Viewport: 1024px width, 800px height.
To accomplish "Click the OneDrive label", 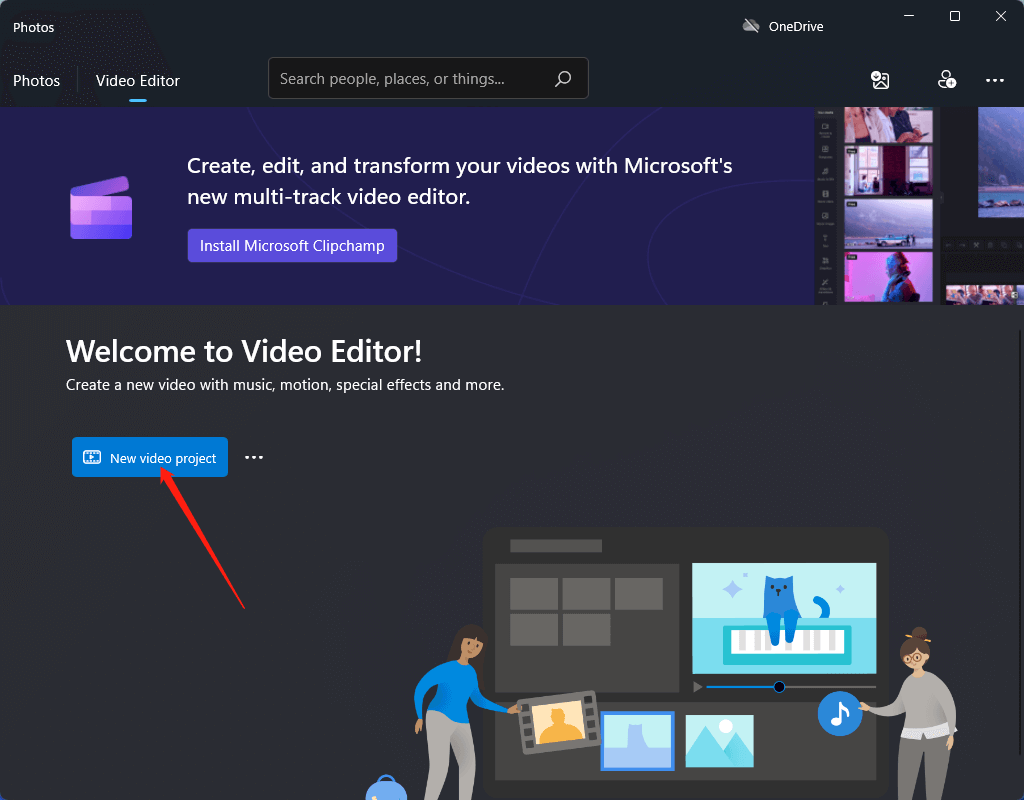I will [x=795, y=27].
